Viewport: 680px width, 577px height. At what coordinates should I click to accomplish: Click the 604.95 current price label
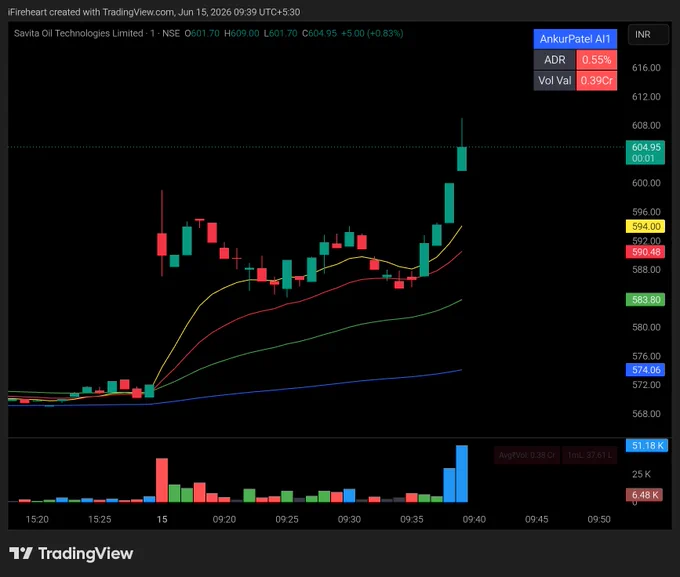pyautogui.click(x=645, y=152)
